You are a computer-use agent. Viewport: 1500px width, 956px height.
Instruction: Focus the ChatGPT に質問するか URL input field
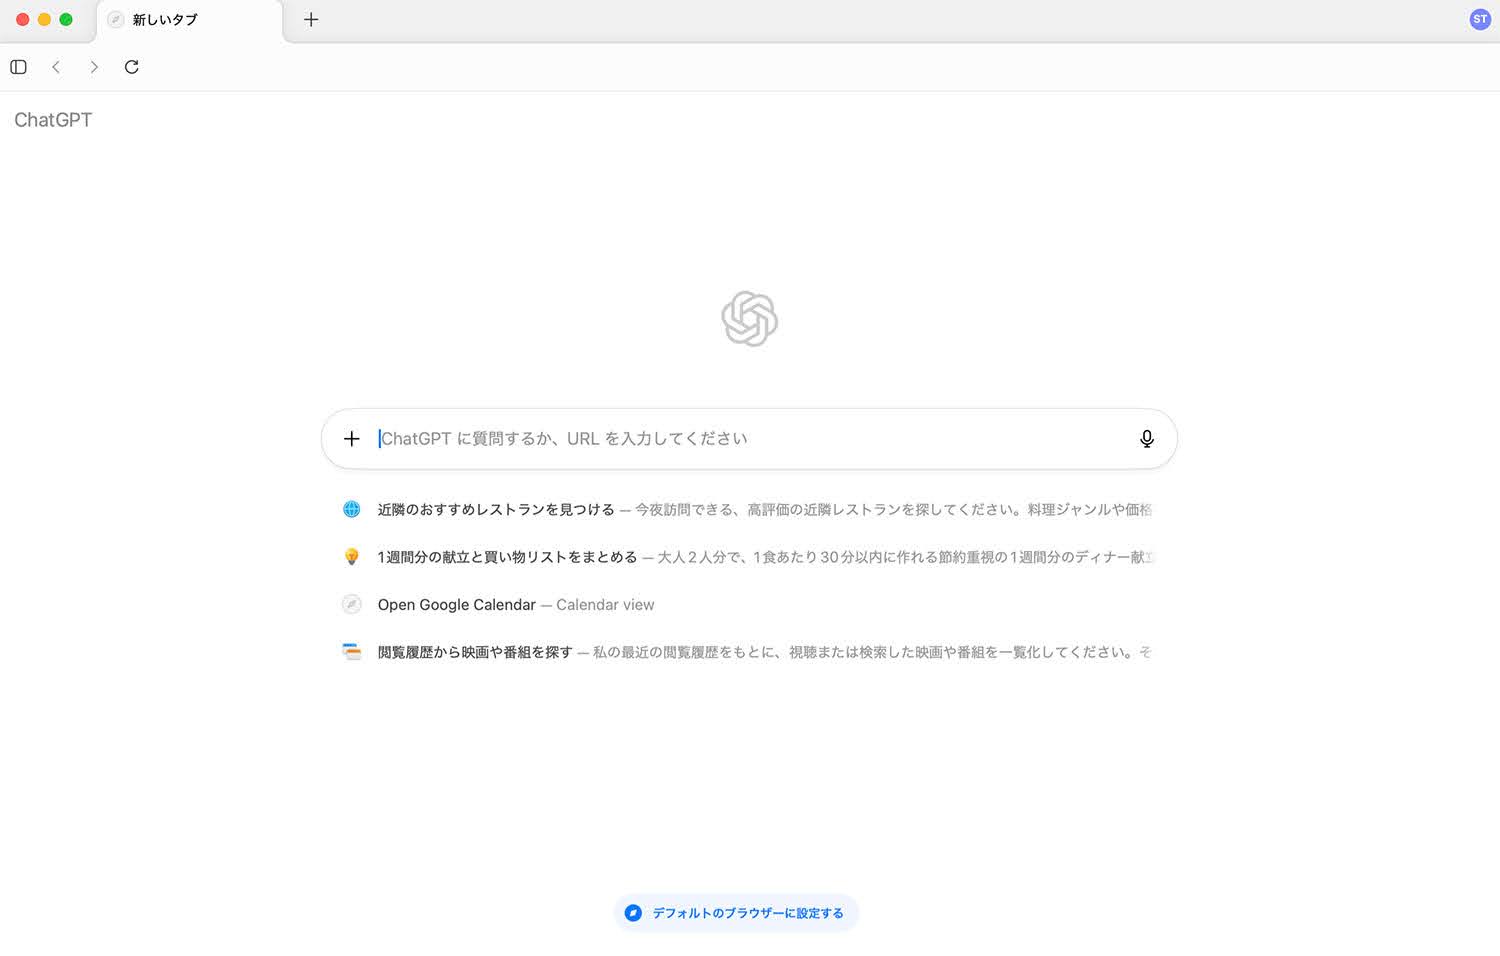click(750, 439)
